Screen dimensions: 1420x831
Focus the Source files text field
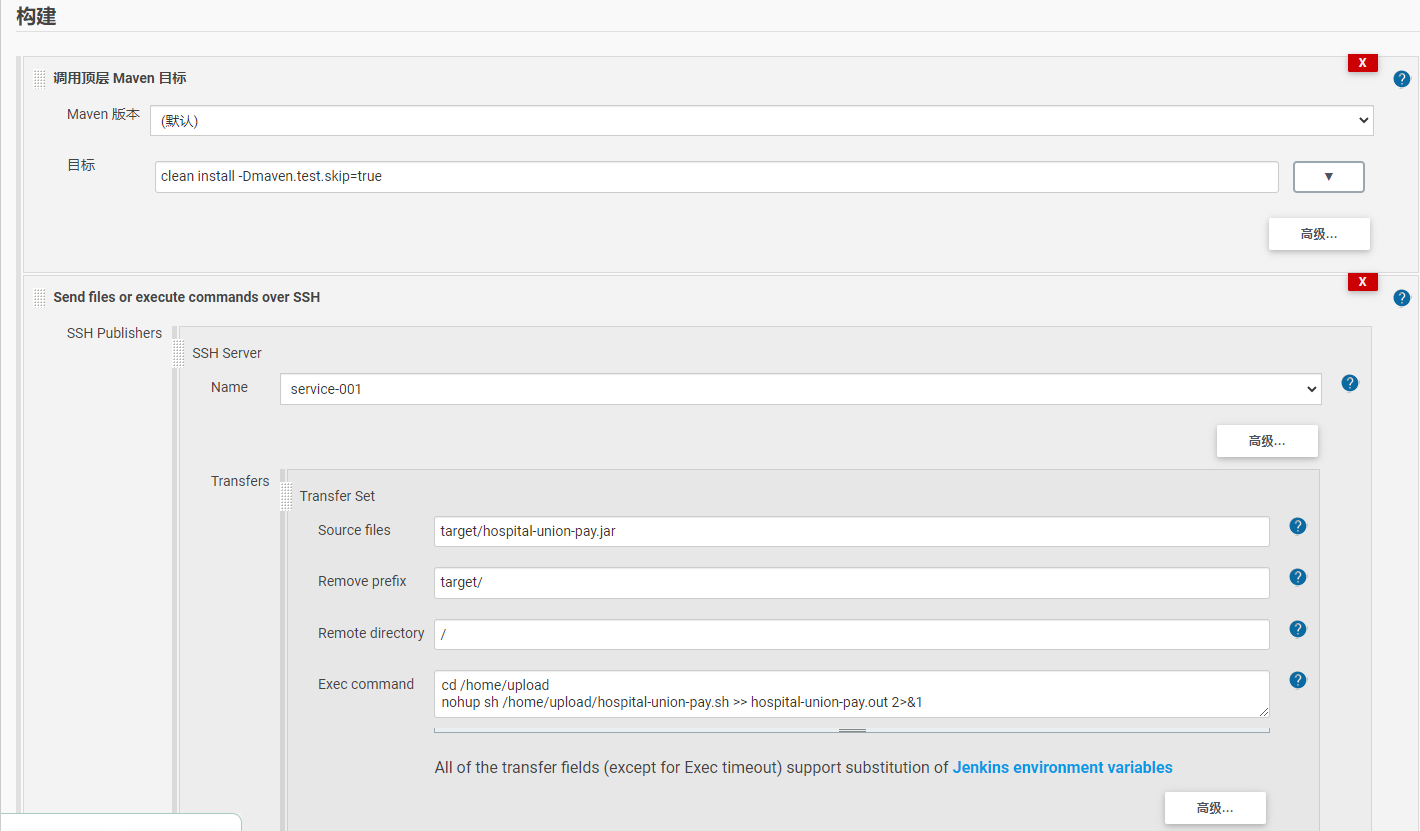coord(851,532)
